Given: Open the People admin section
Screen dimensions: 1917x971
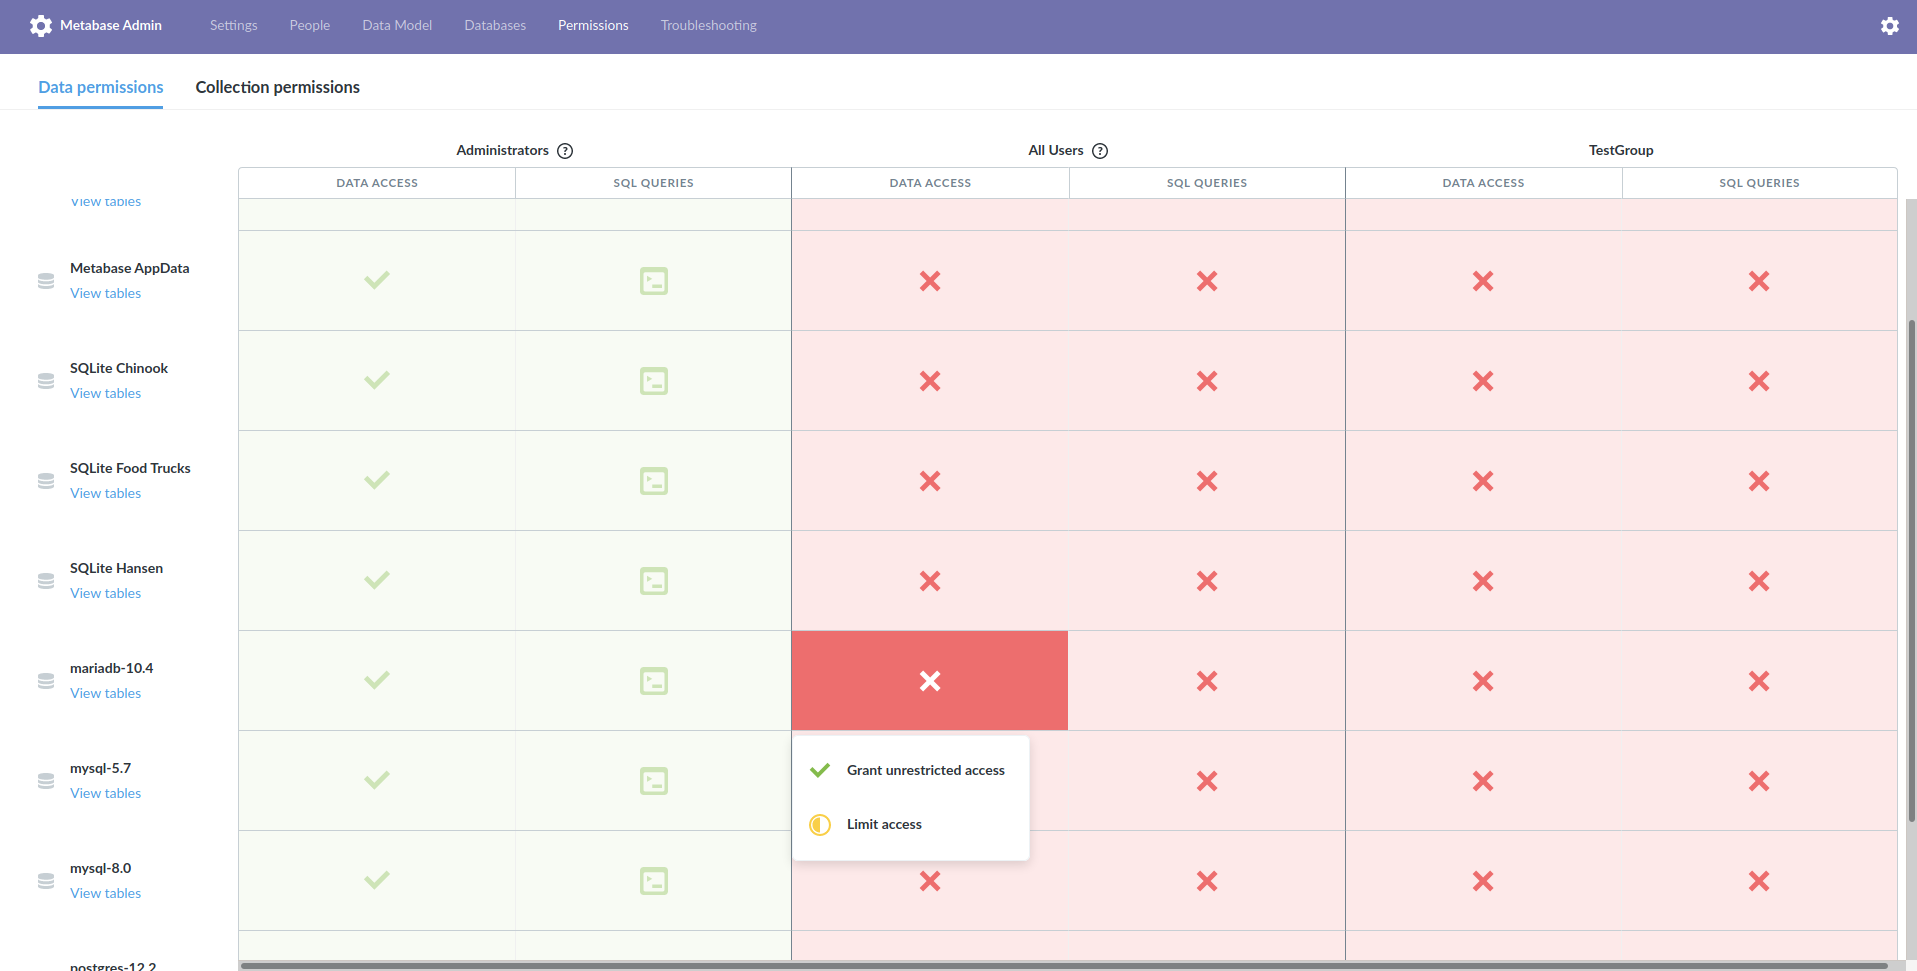Looking at the screenshot, I should point(310,25).
